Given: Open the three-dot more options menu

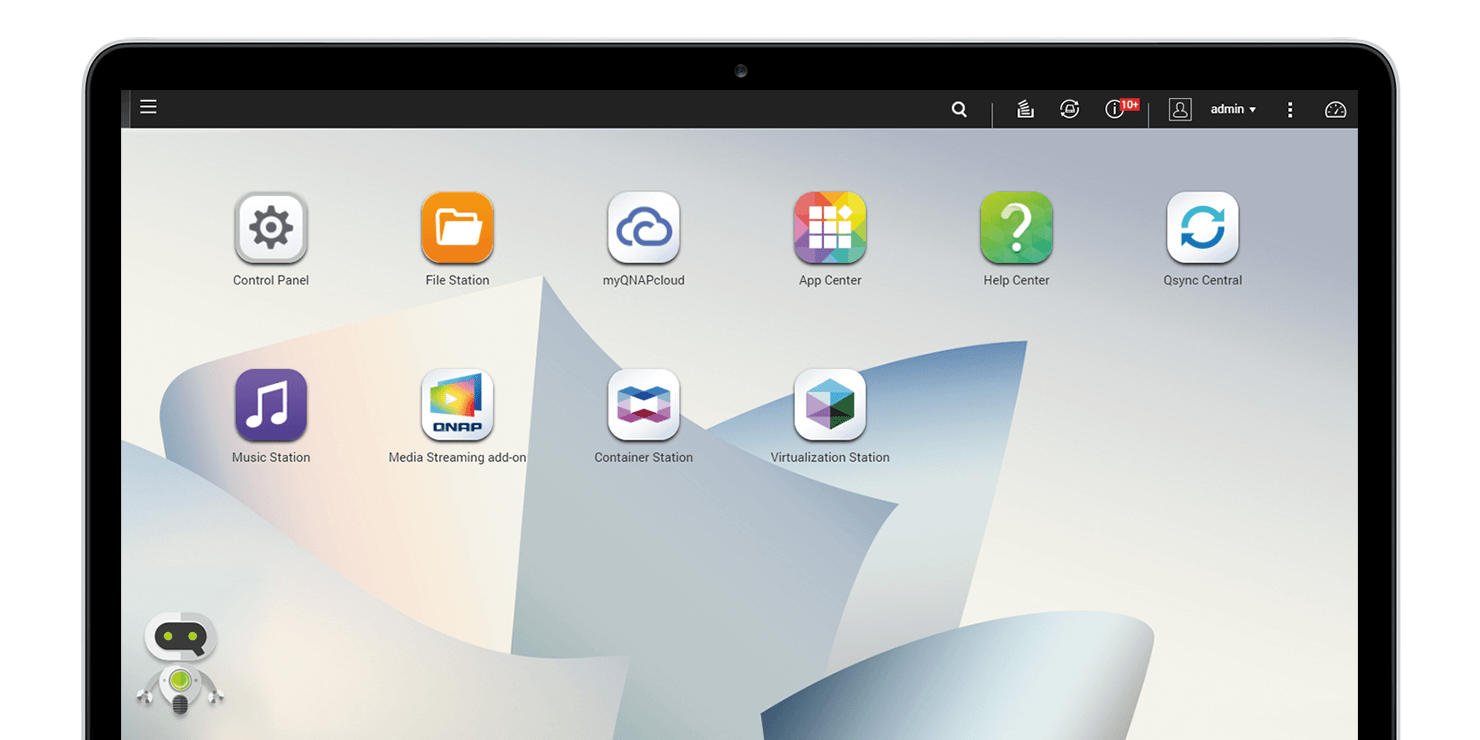Looking at the screenshot, I should pyautogui.click(x=1290, y=110).
